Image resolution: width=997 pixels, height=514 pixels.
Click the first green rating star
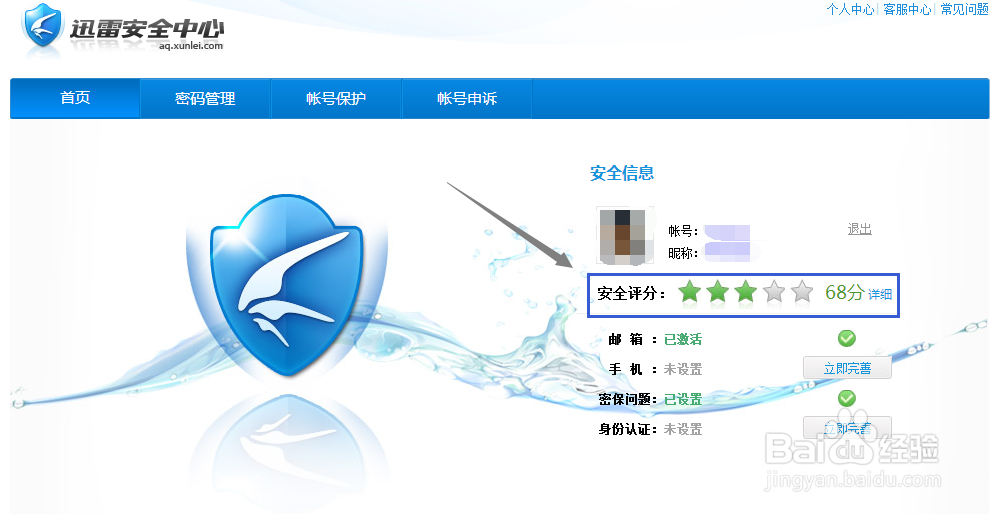tap(689, 292)
